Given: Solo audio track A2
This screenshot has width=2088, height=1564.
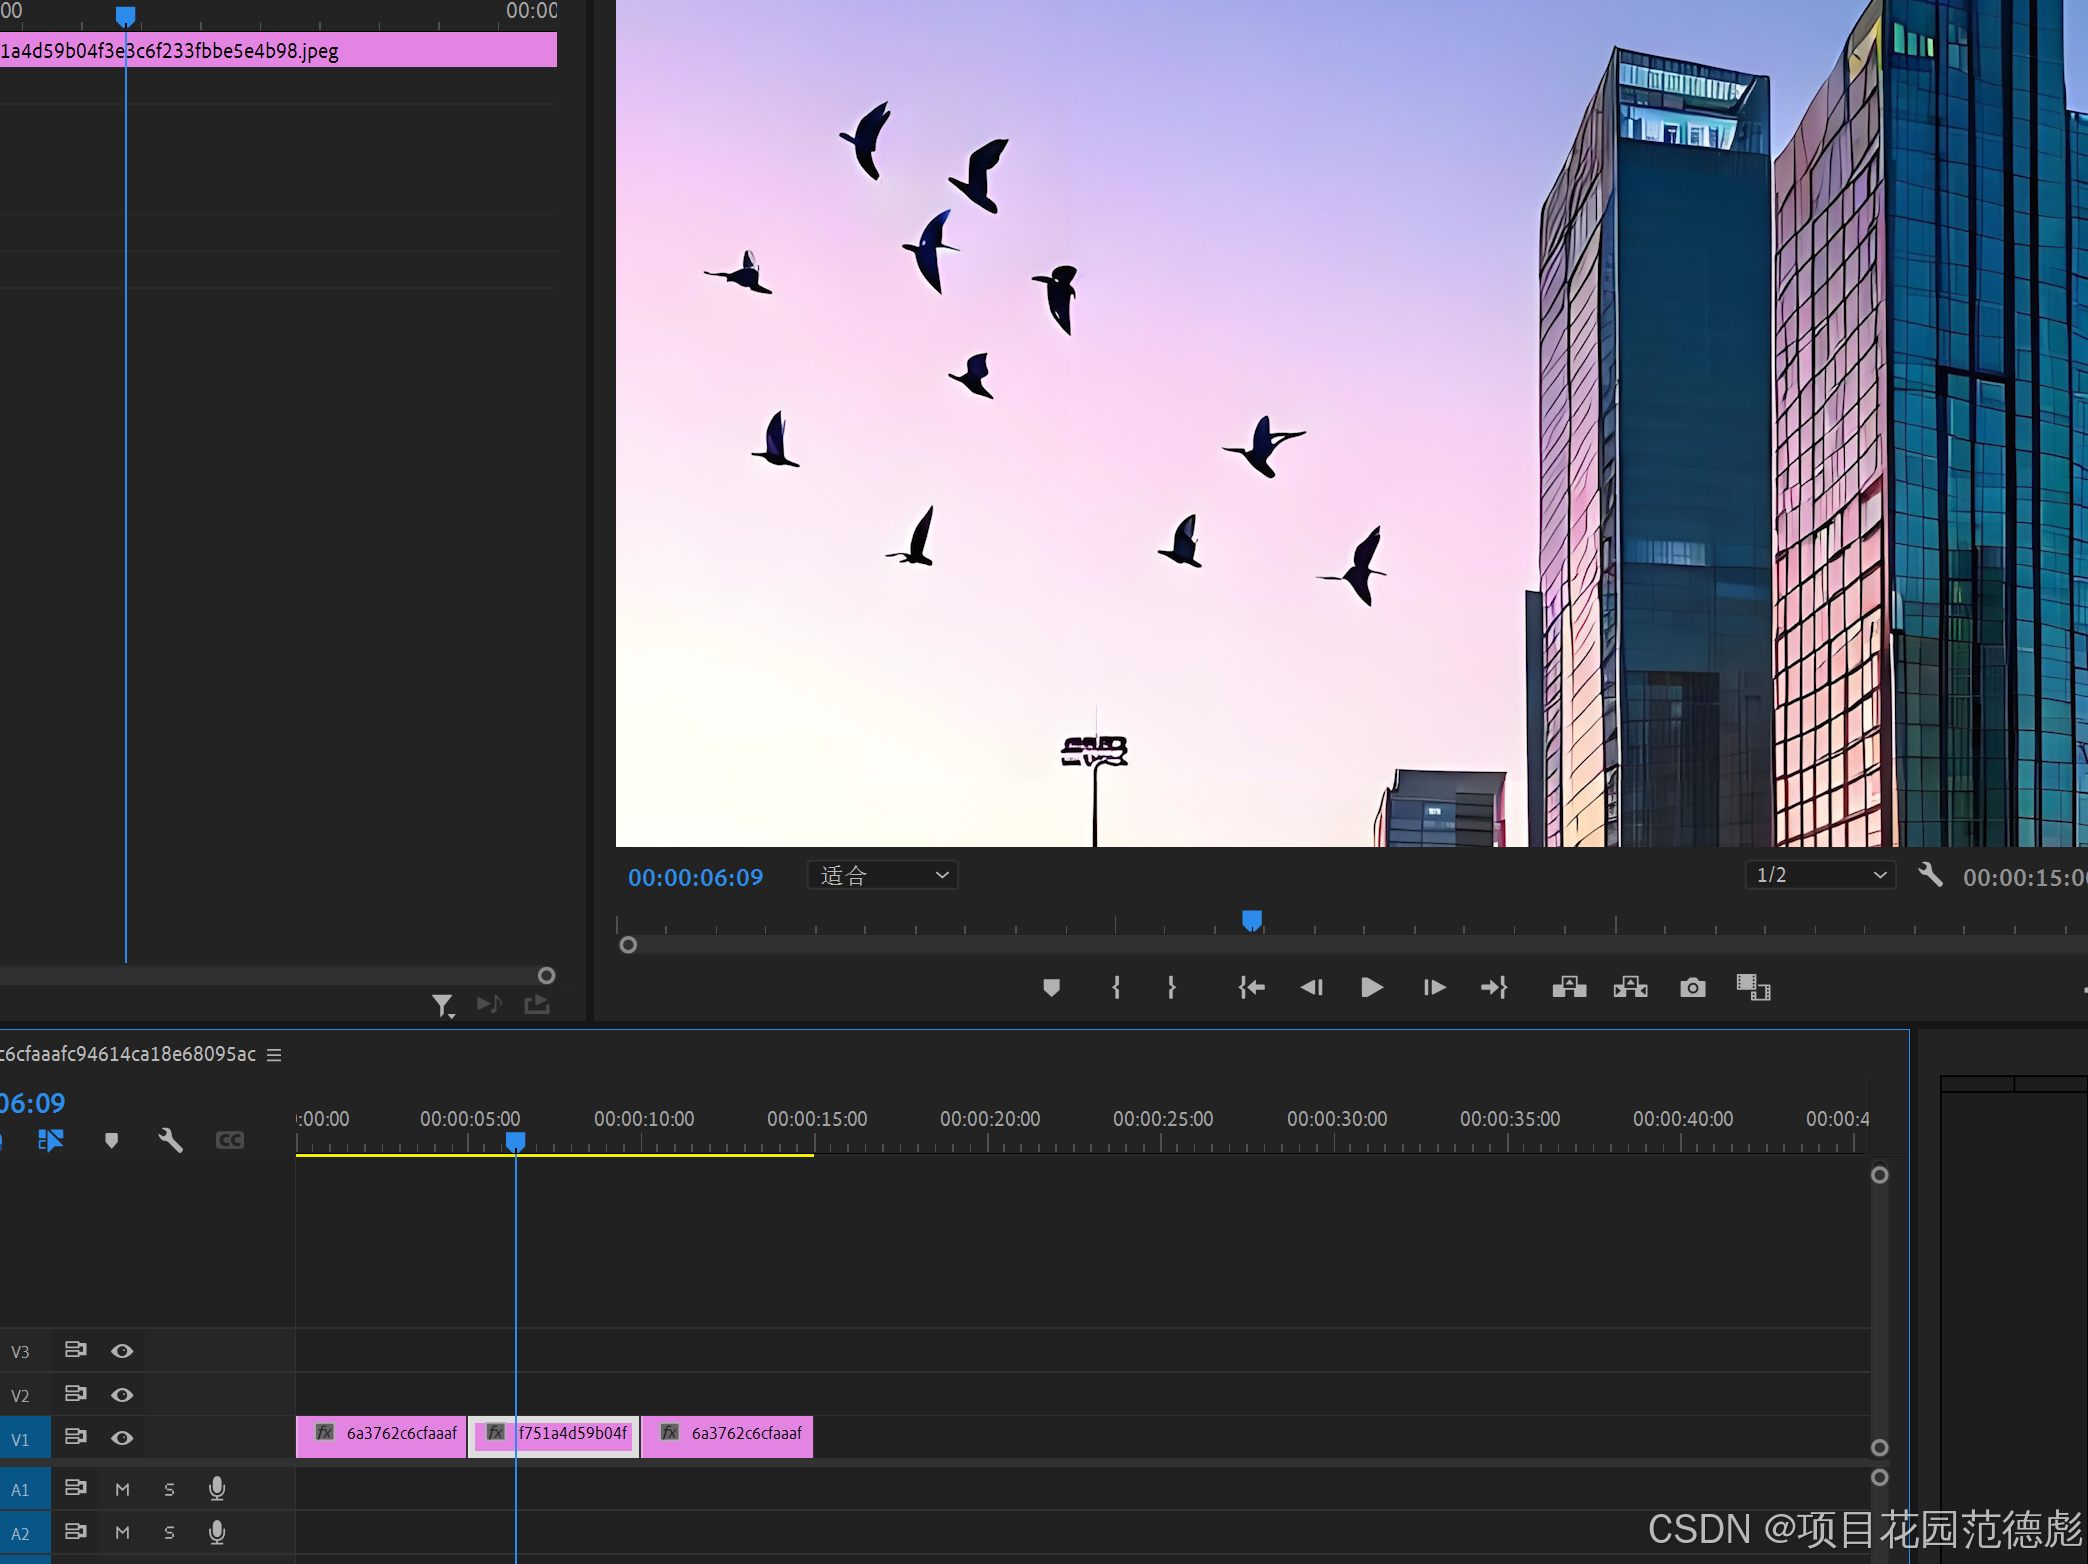Looking at the screenshot, I should coord(169,1533).
